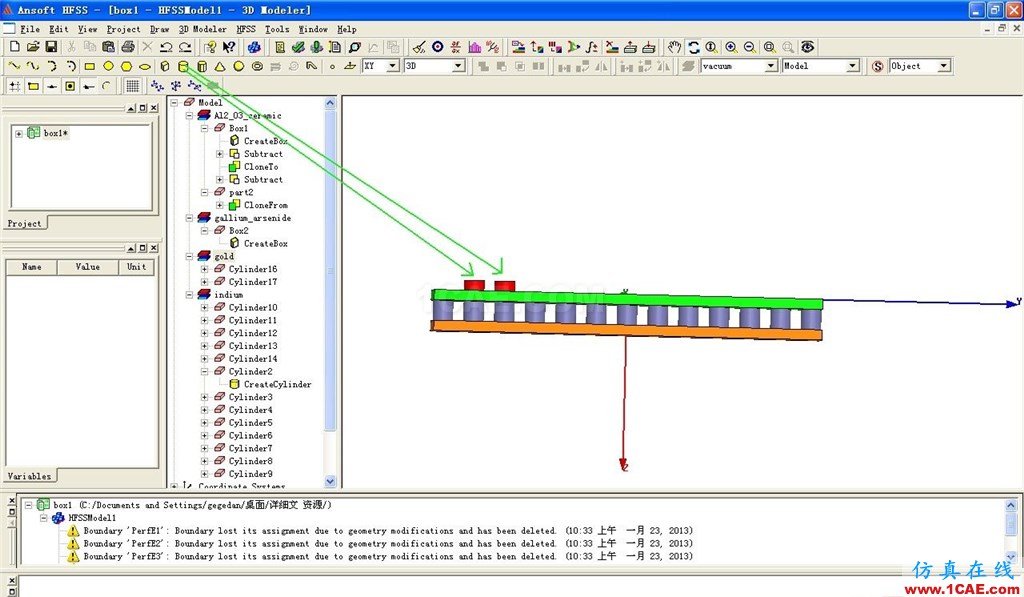Undo the last action
This screenshot has height=597, width=1024.
click(166, 47)
